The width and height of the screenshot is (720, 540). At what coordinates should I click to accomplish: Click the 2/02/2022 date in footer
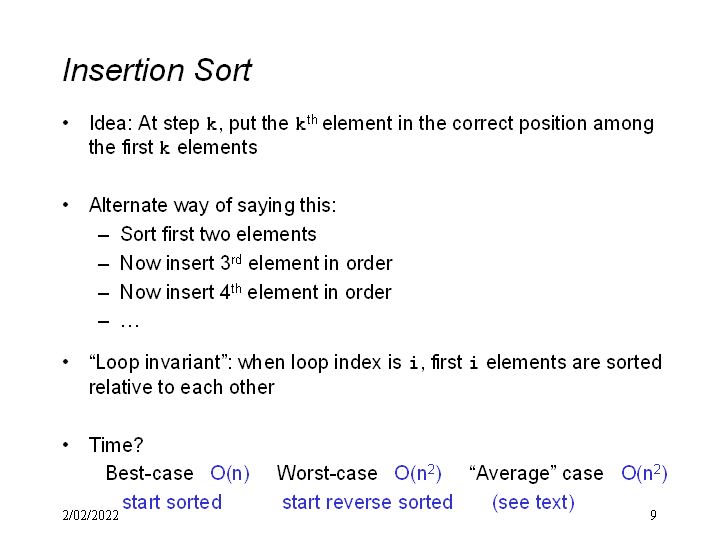tap(90, 516)
